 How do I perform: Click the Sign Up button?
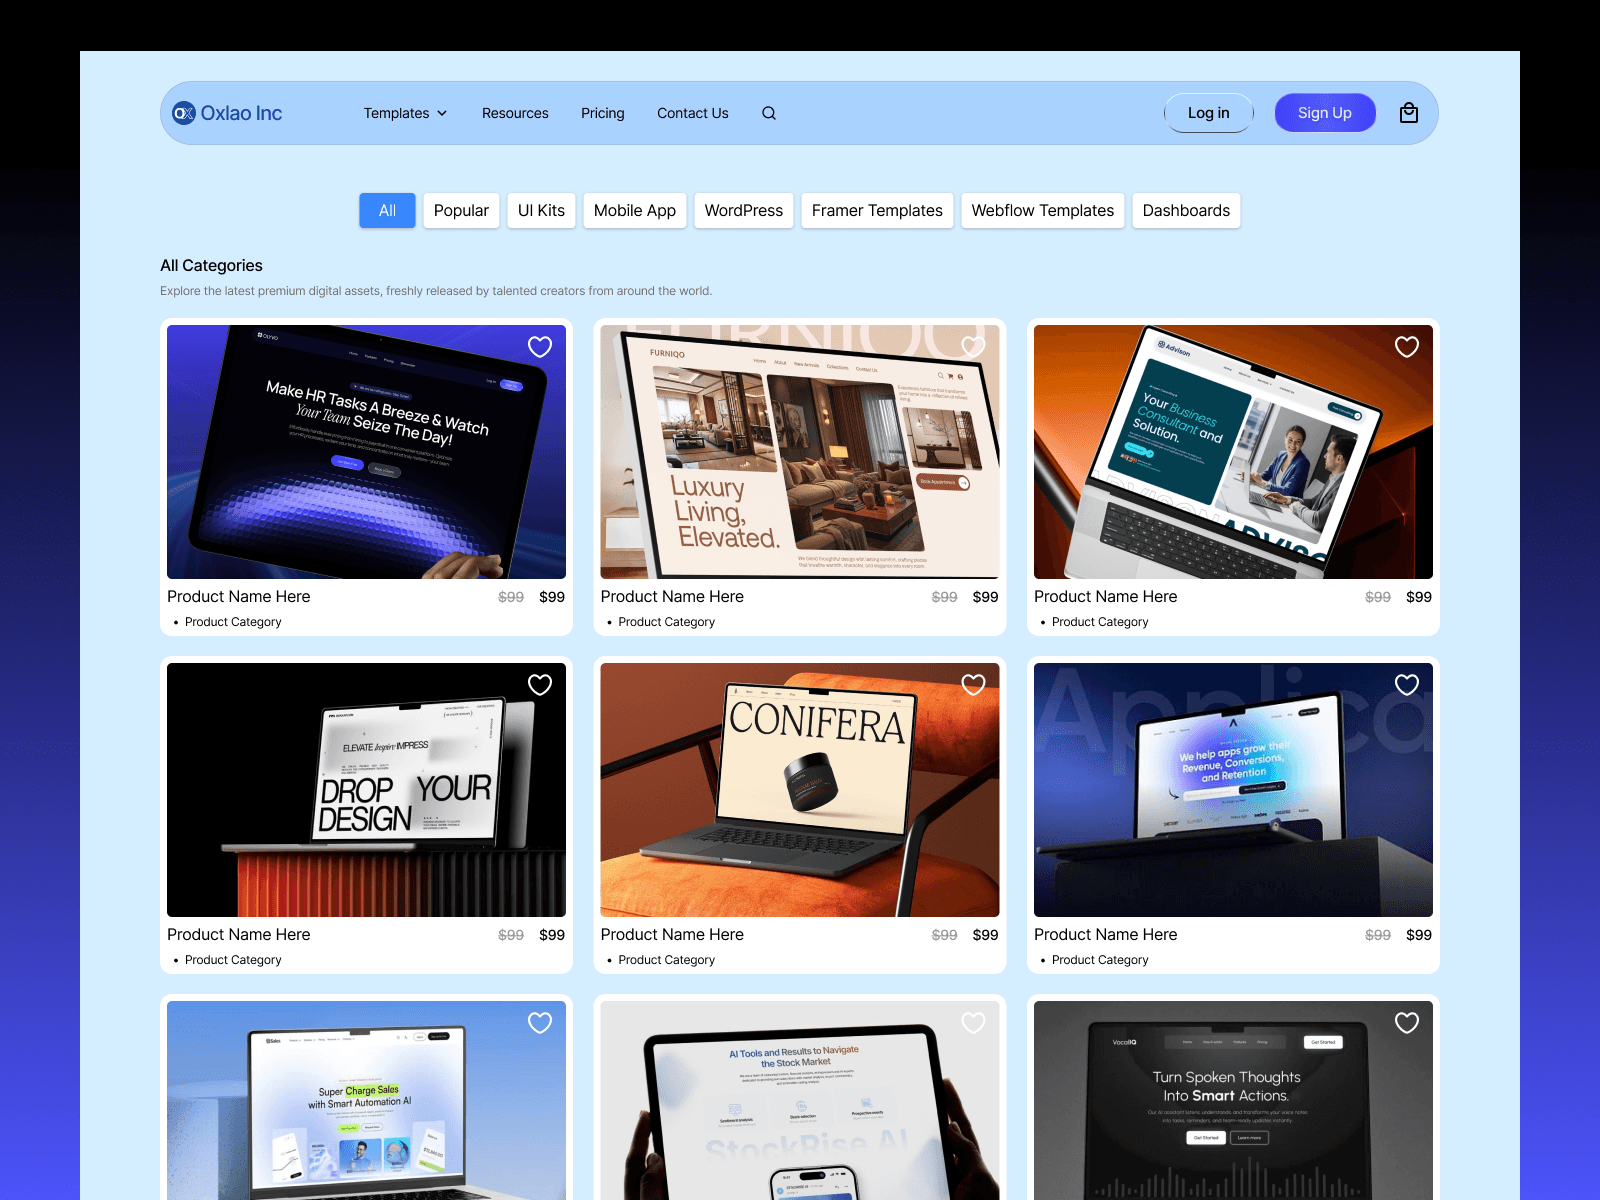(1325, 113)
